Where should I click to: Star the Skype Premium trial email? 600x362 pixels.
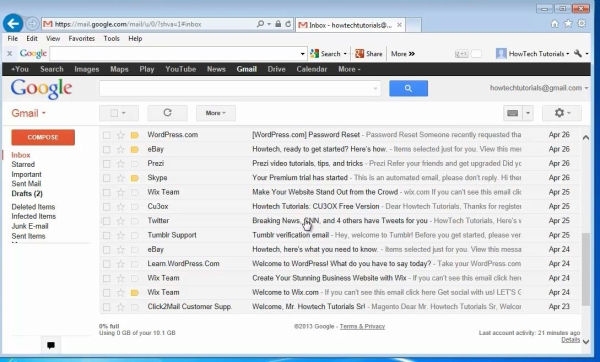coord(121,178)
